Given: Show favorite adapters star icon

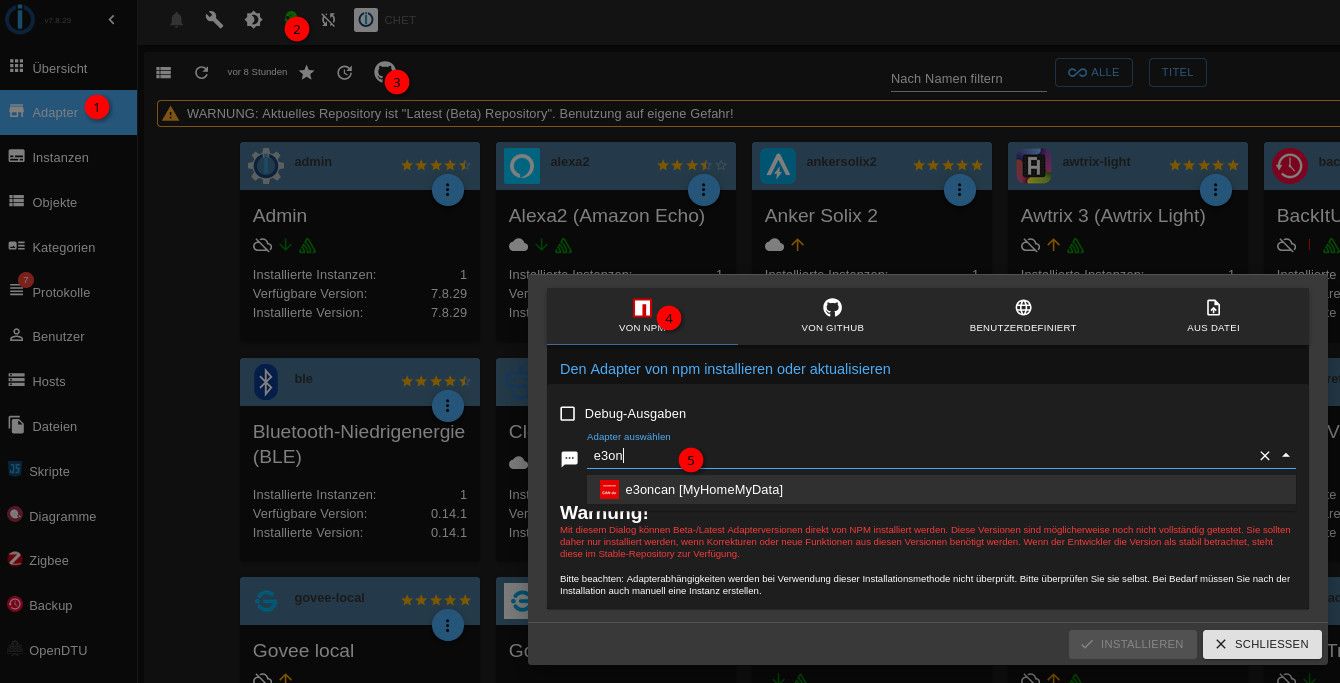Looking at the screenshot, I should pos(307,72).
